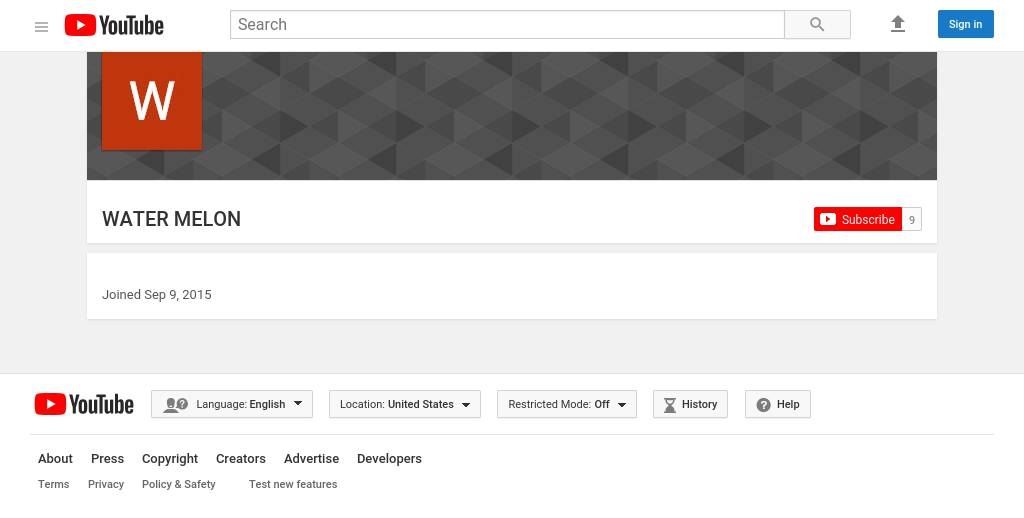Click Test new features link
1024x518 pixels.
[x=293, y=484]
